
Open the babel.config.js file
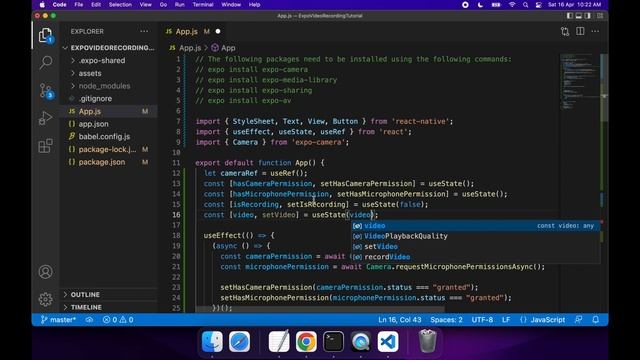pos(109,137)
